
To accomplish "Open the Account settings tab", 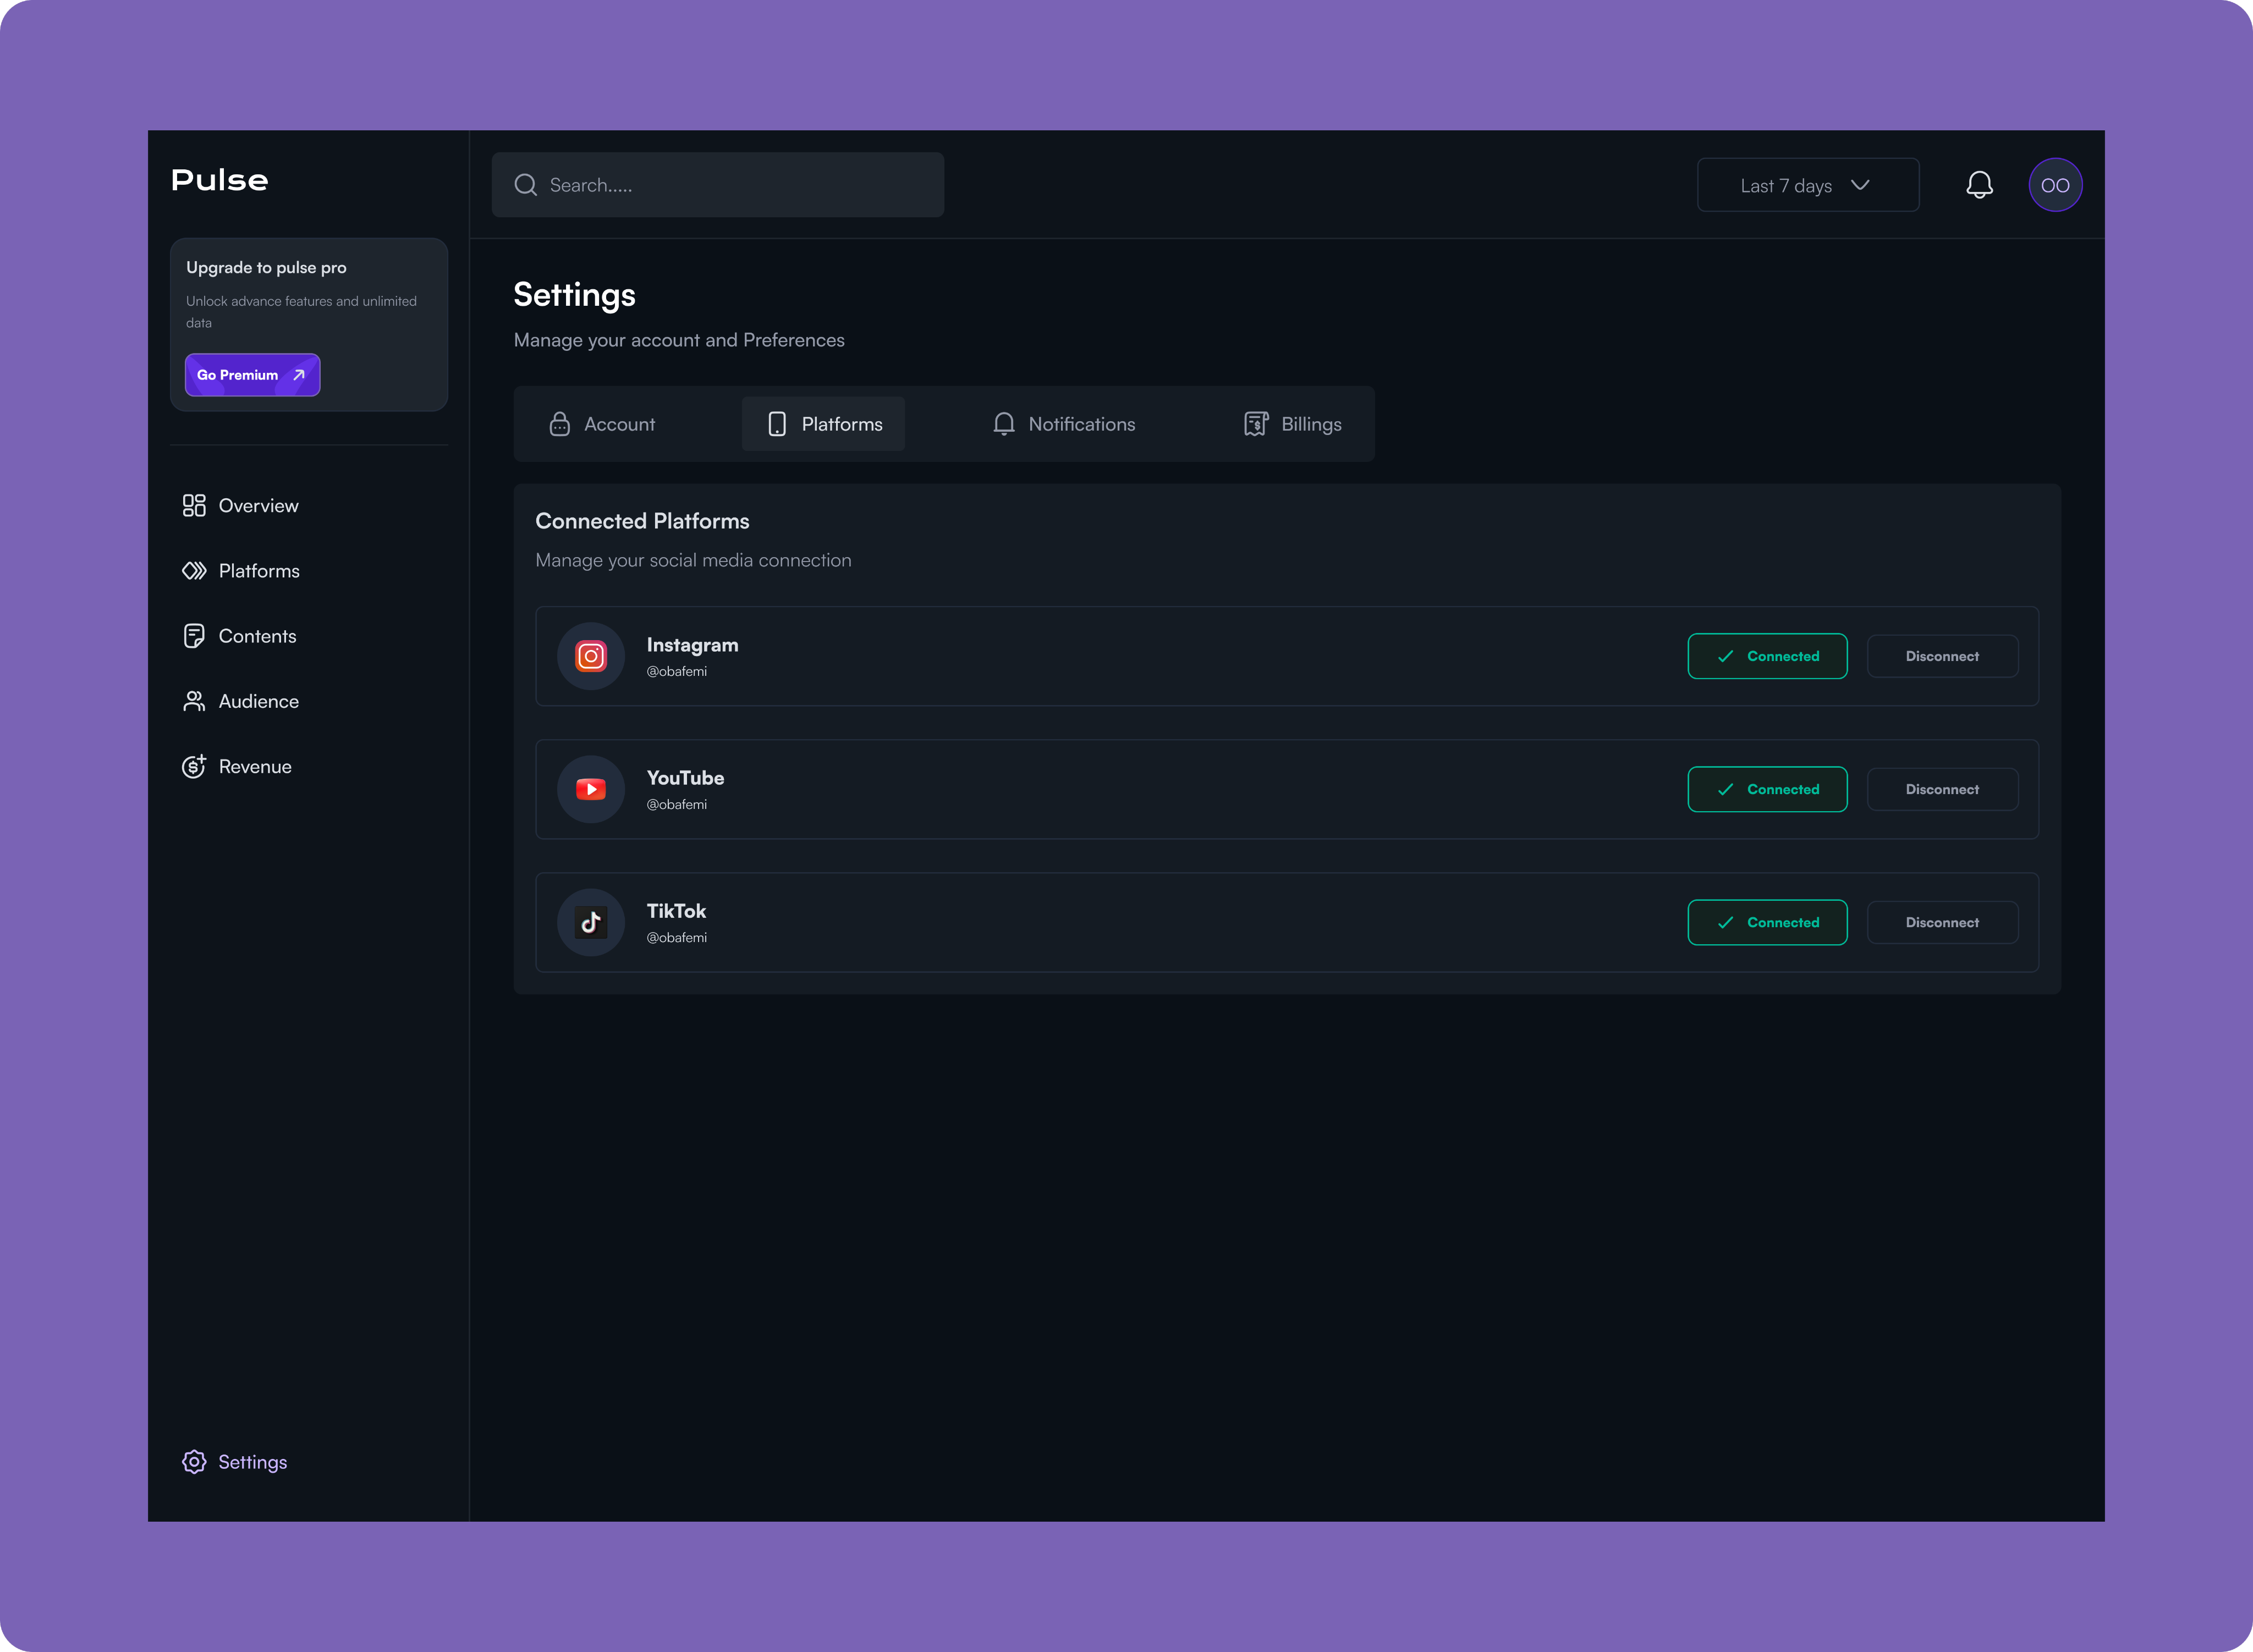I will coord(602,424).
